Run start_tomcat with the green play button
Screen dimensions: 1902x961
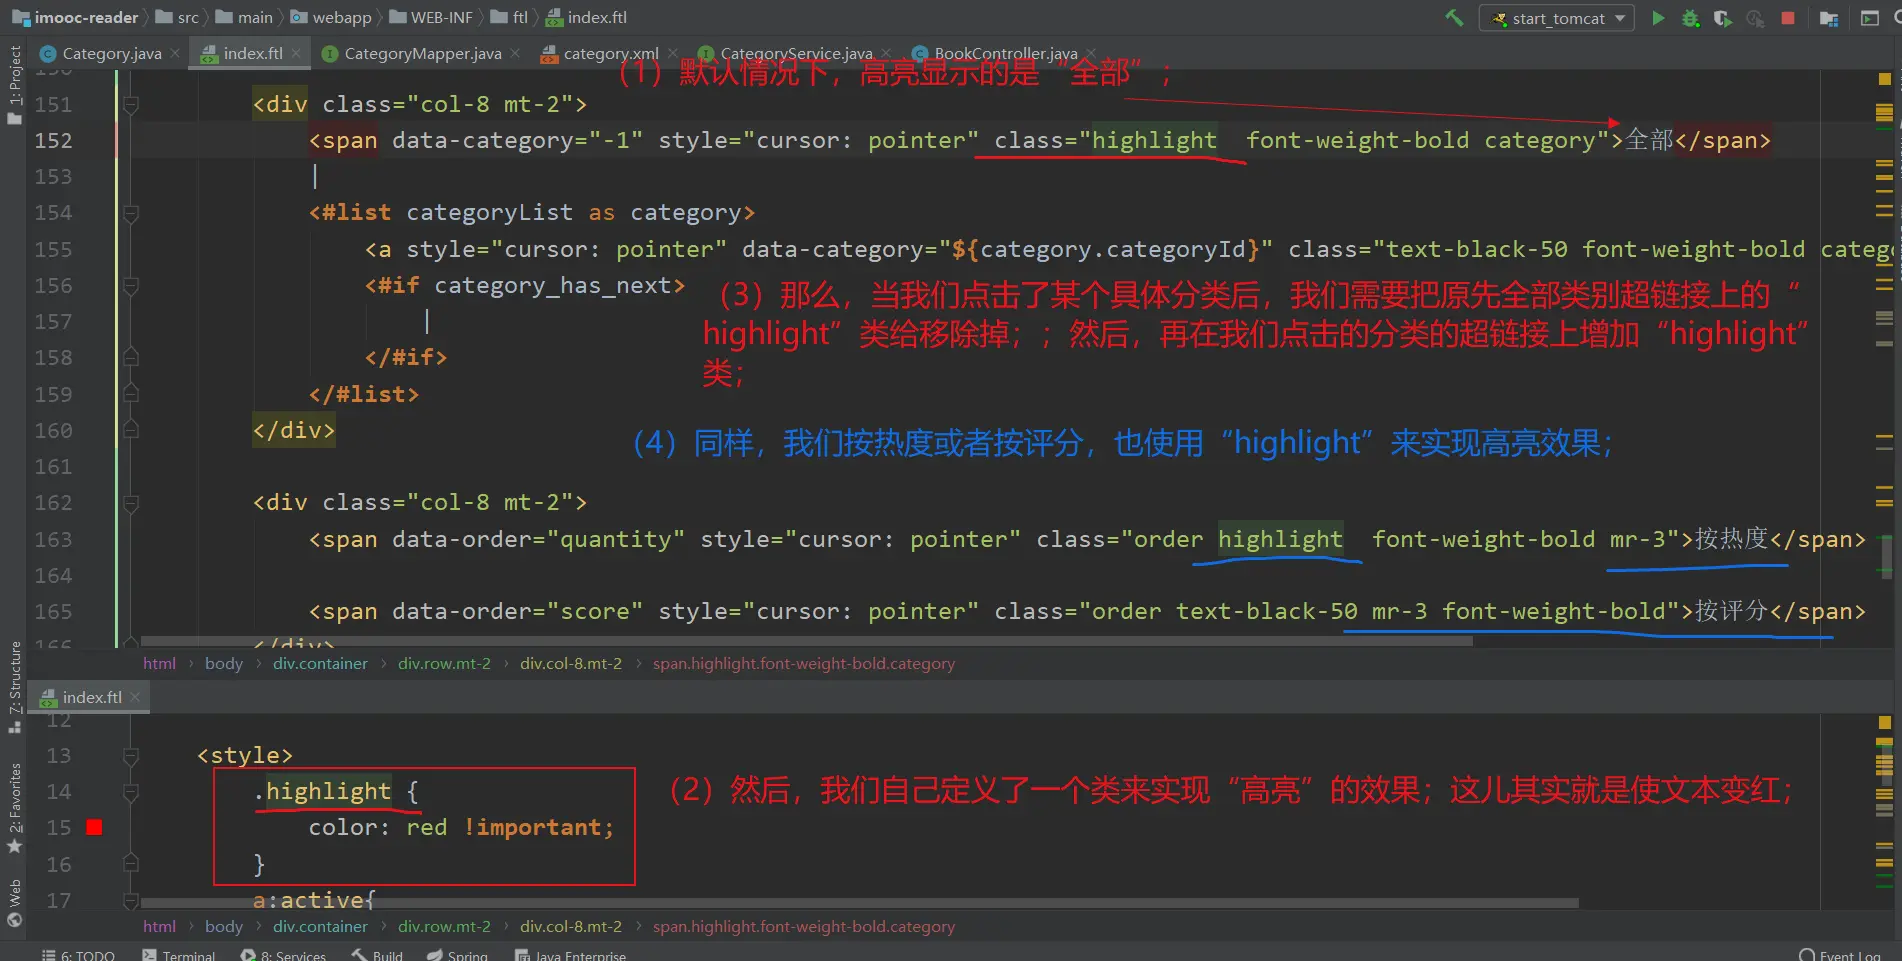coord(1658,18)
